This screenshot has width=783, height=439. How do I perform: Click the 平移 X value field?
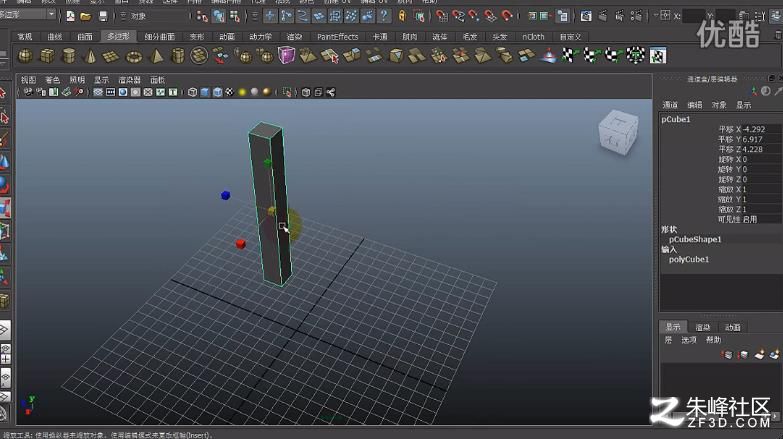(762, 129)
